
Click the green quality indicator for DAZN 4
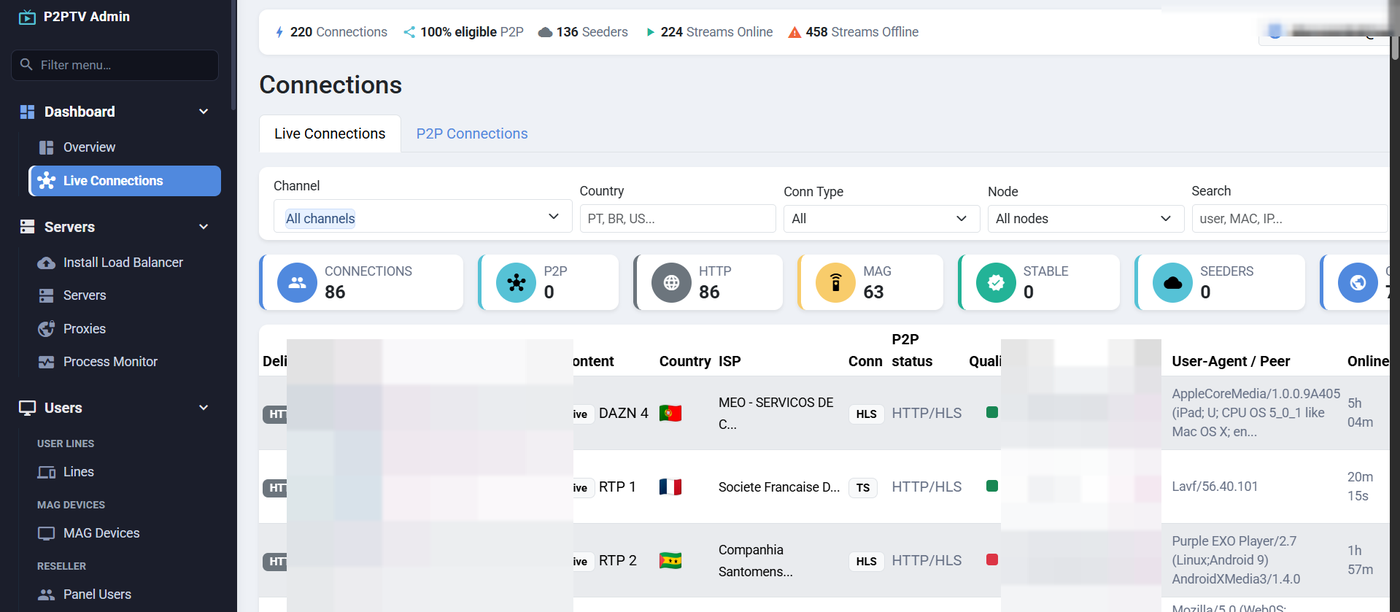tap(992, 412)
